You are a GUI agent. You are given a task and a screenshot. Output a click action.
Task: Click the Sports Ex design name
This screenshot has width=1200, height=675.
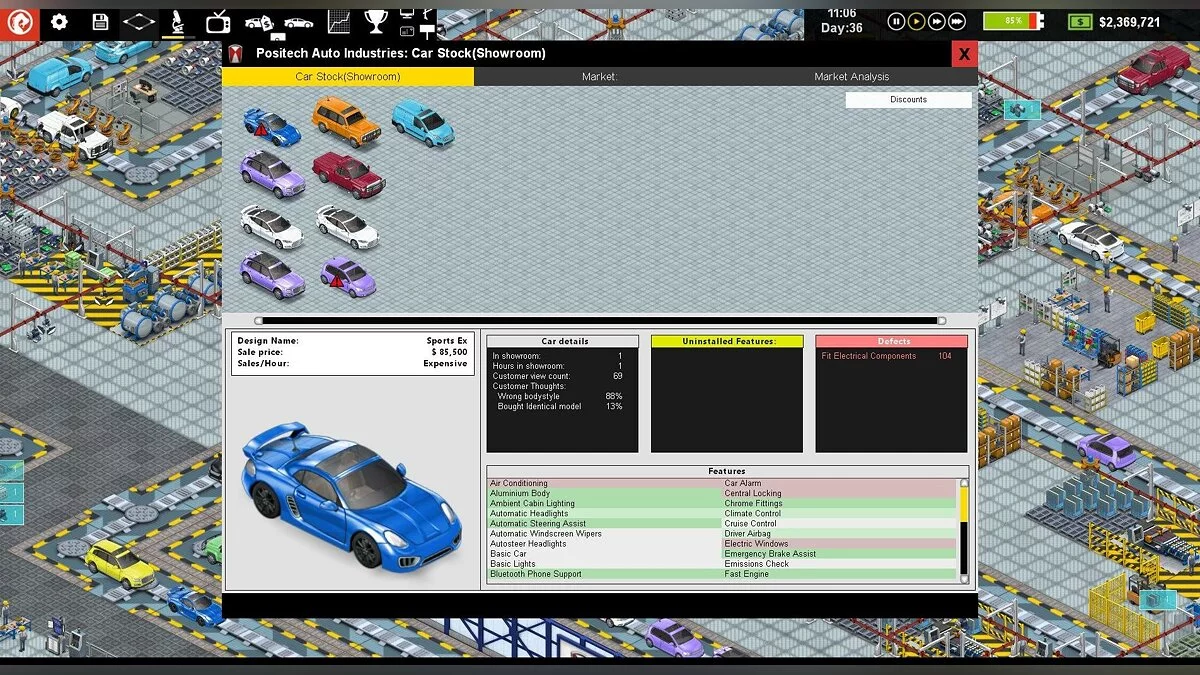coord(447,341)
